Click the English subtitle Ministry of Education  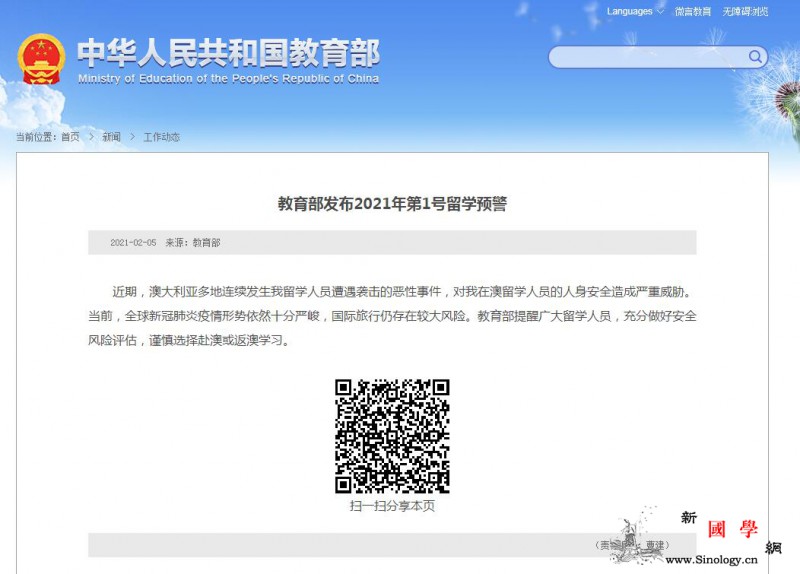click(228, 79)
